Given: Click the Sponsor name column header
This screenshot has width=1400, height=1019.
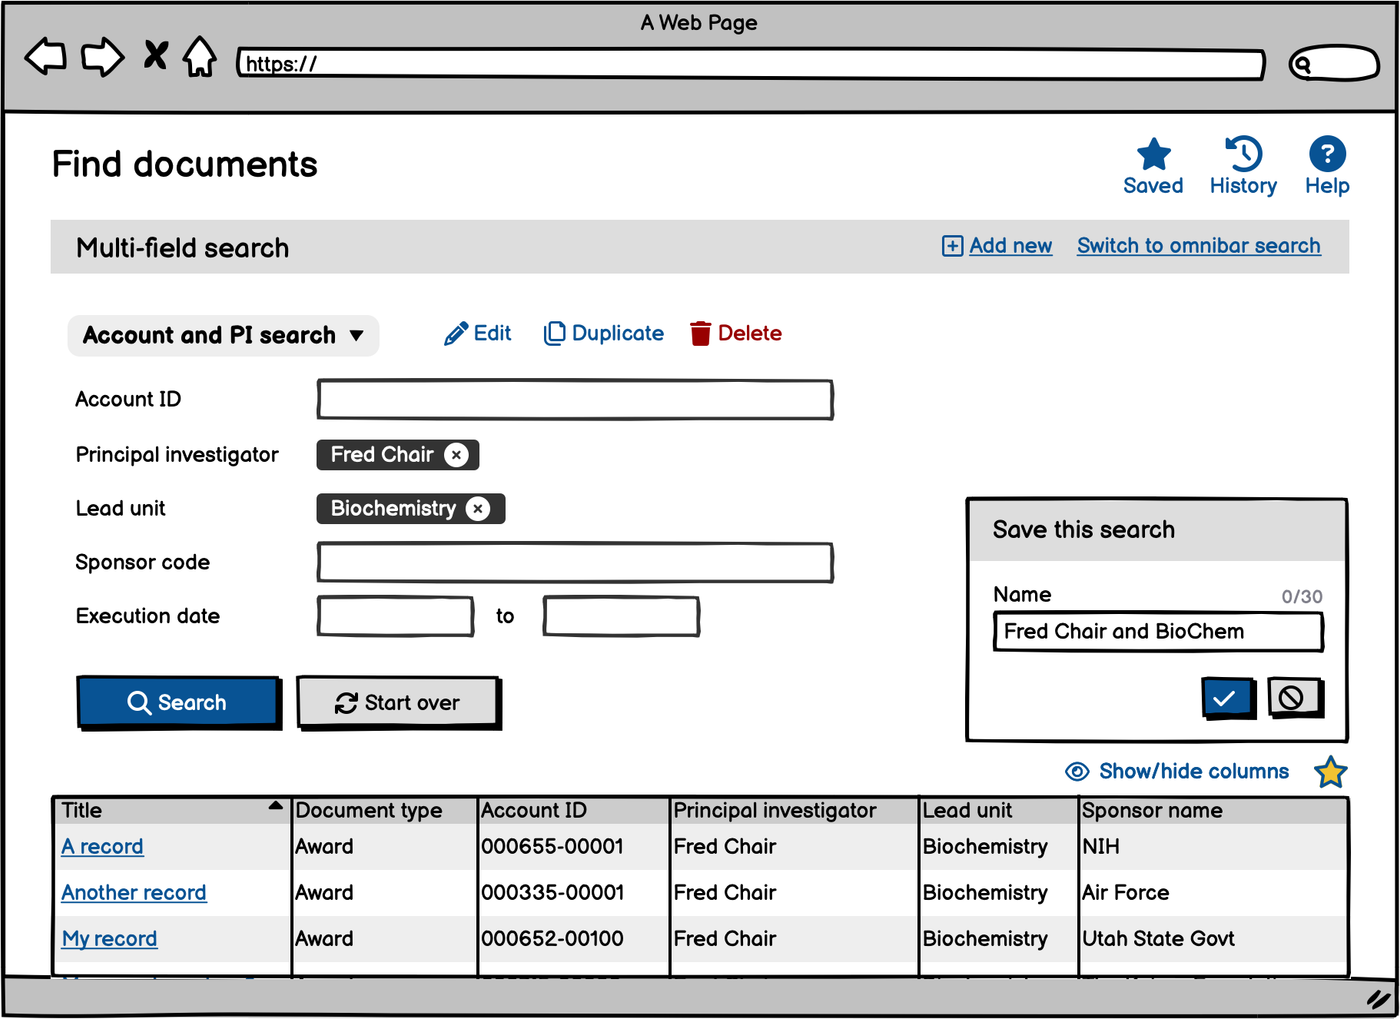Looking at the screenshot, I should (1214, 810).
